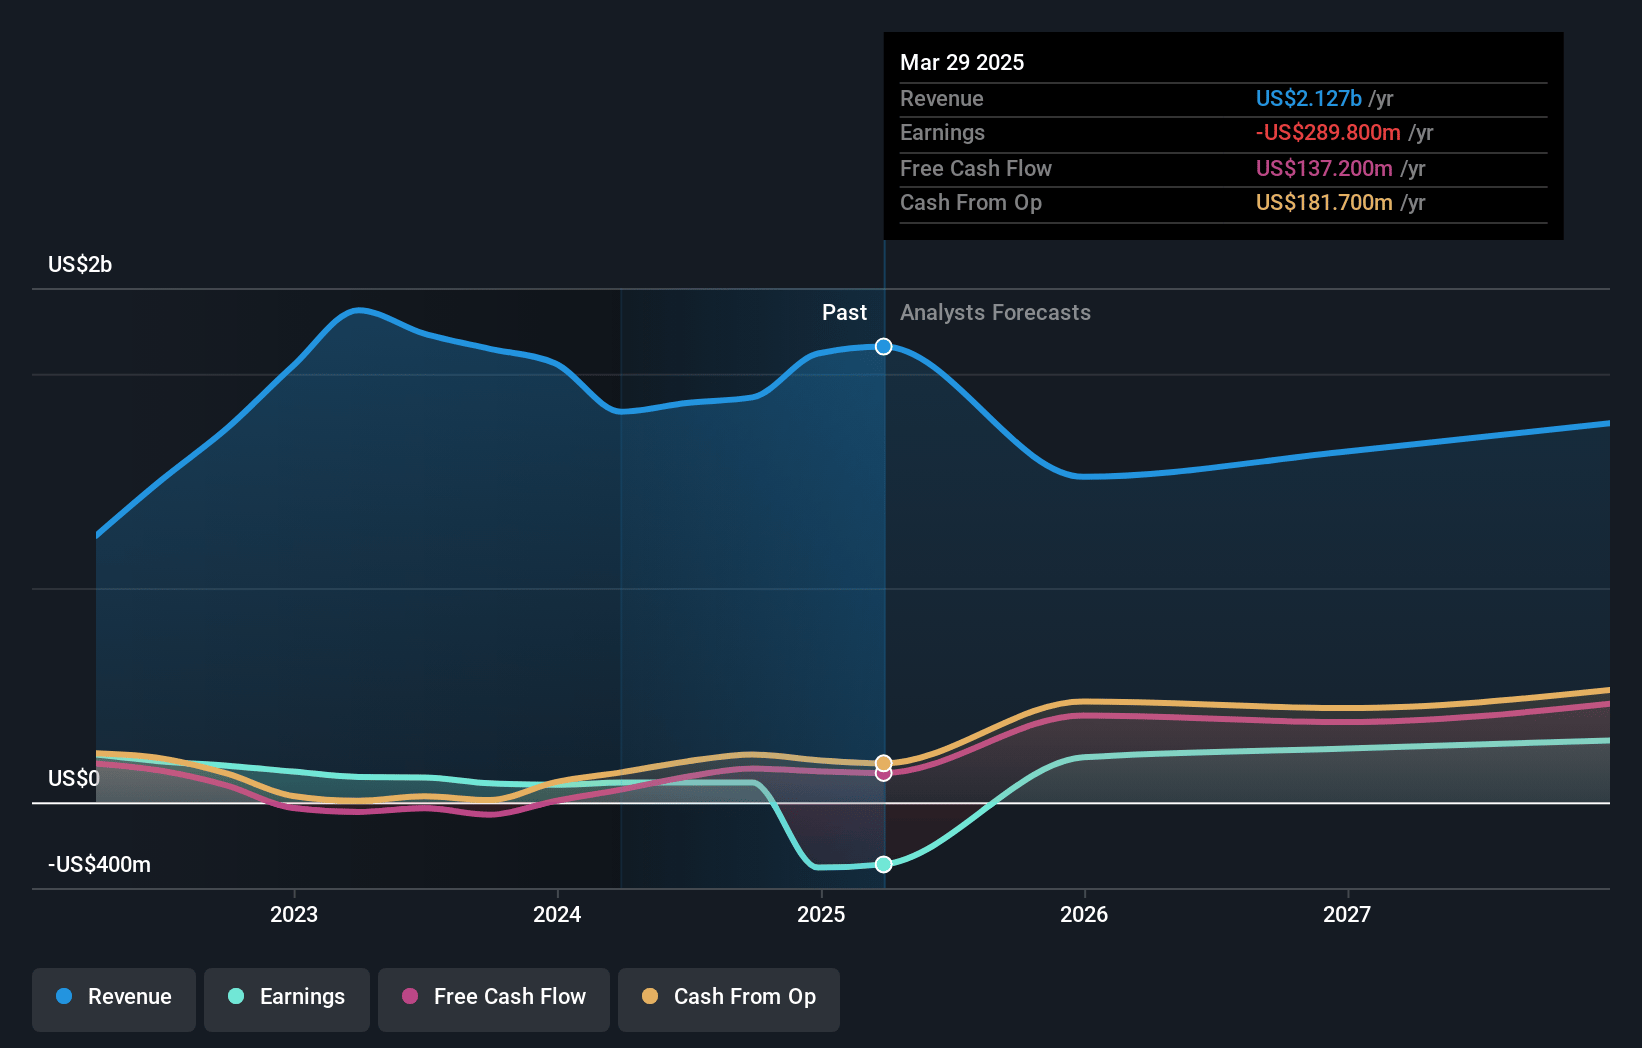Click the teal Earnings legend dot

(236, 996)
